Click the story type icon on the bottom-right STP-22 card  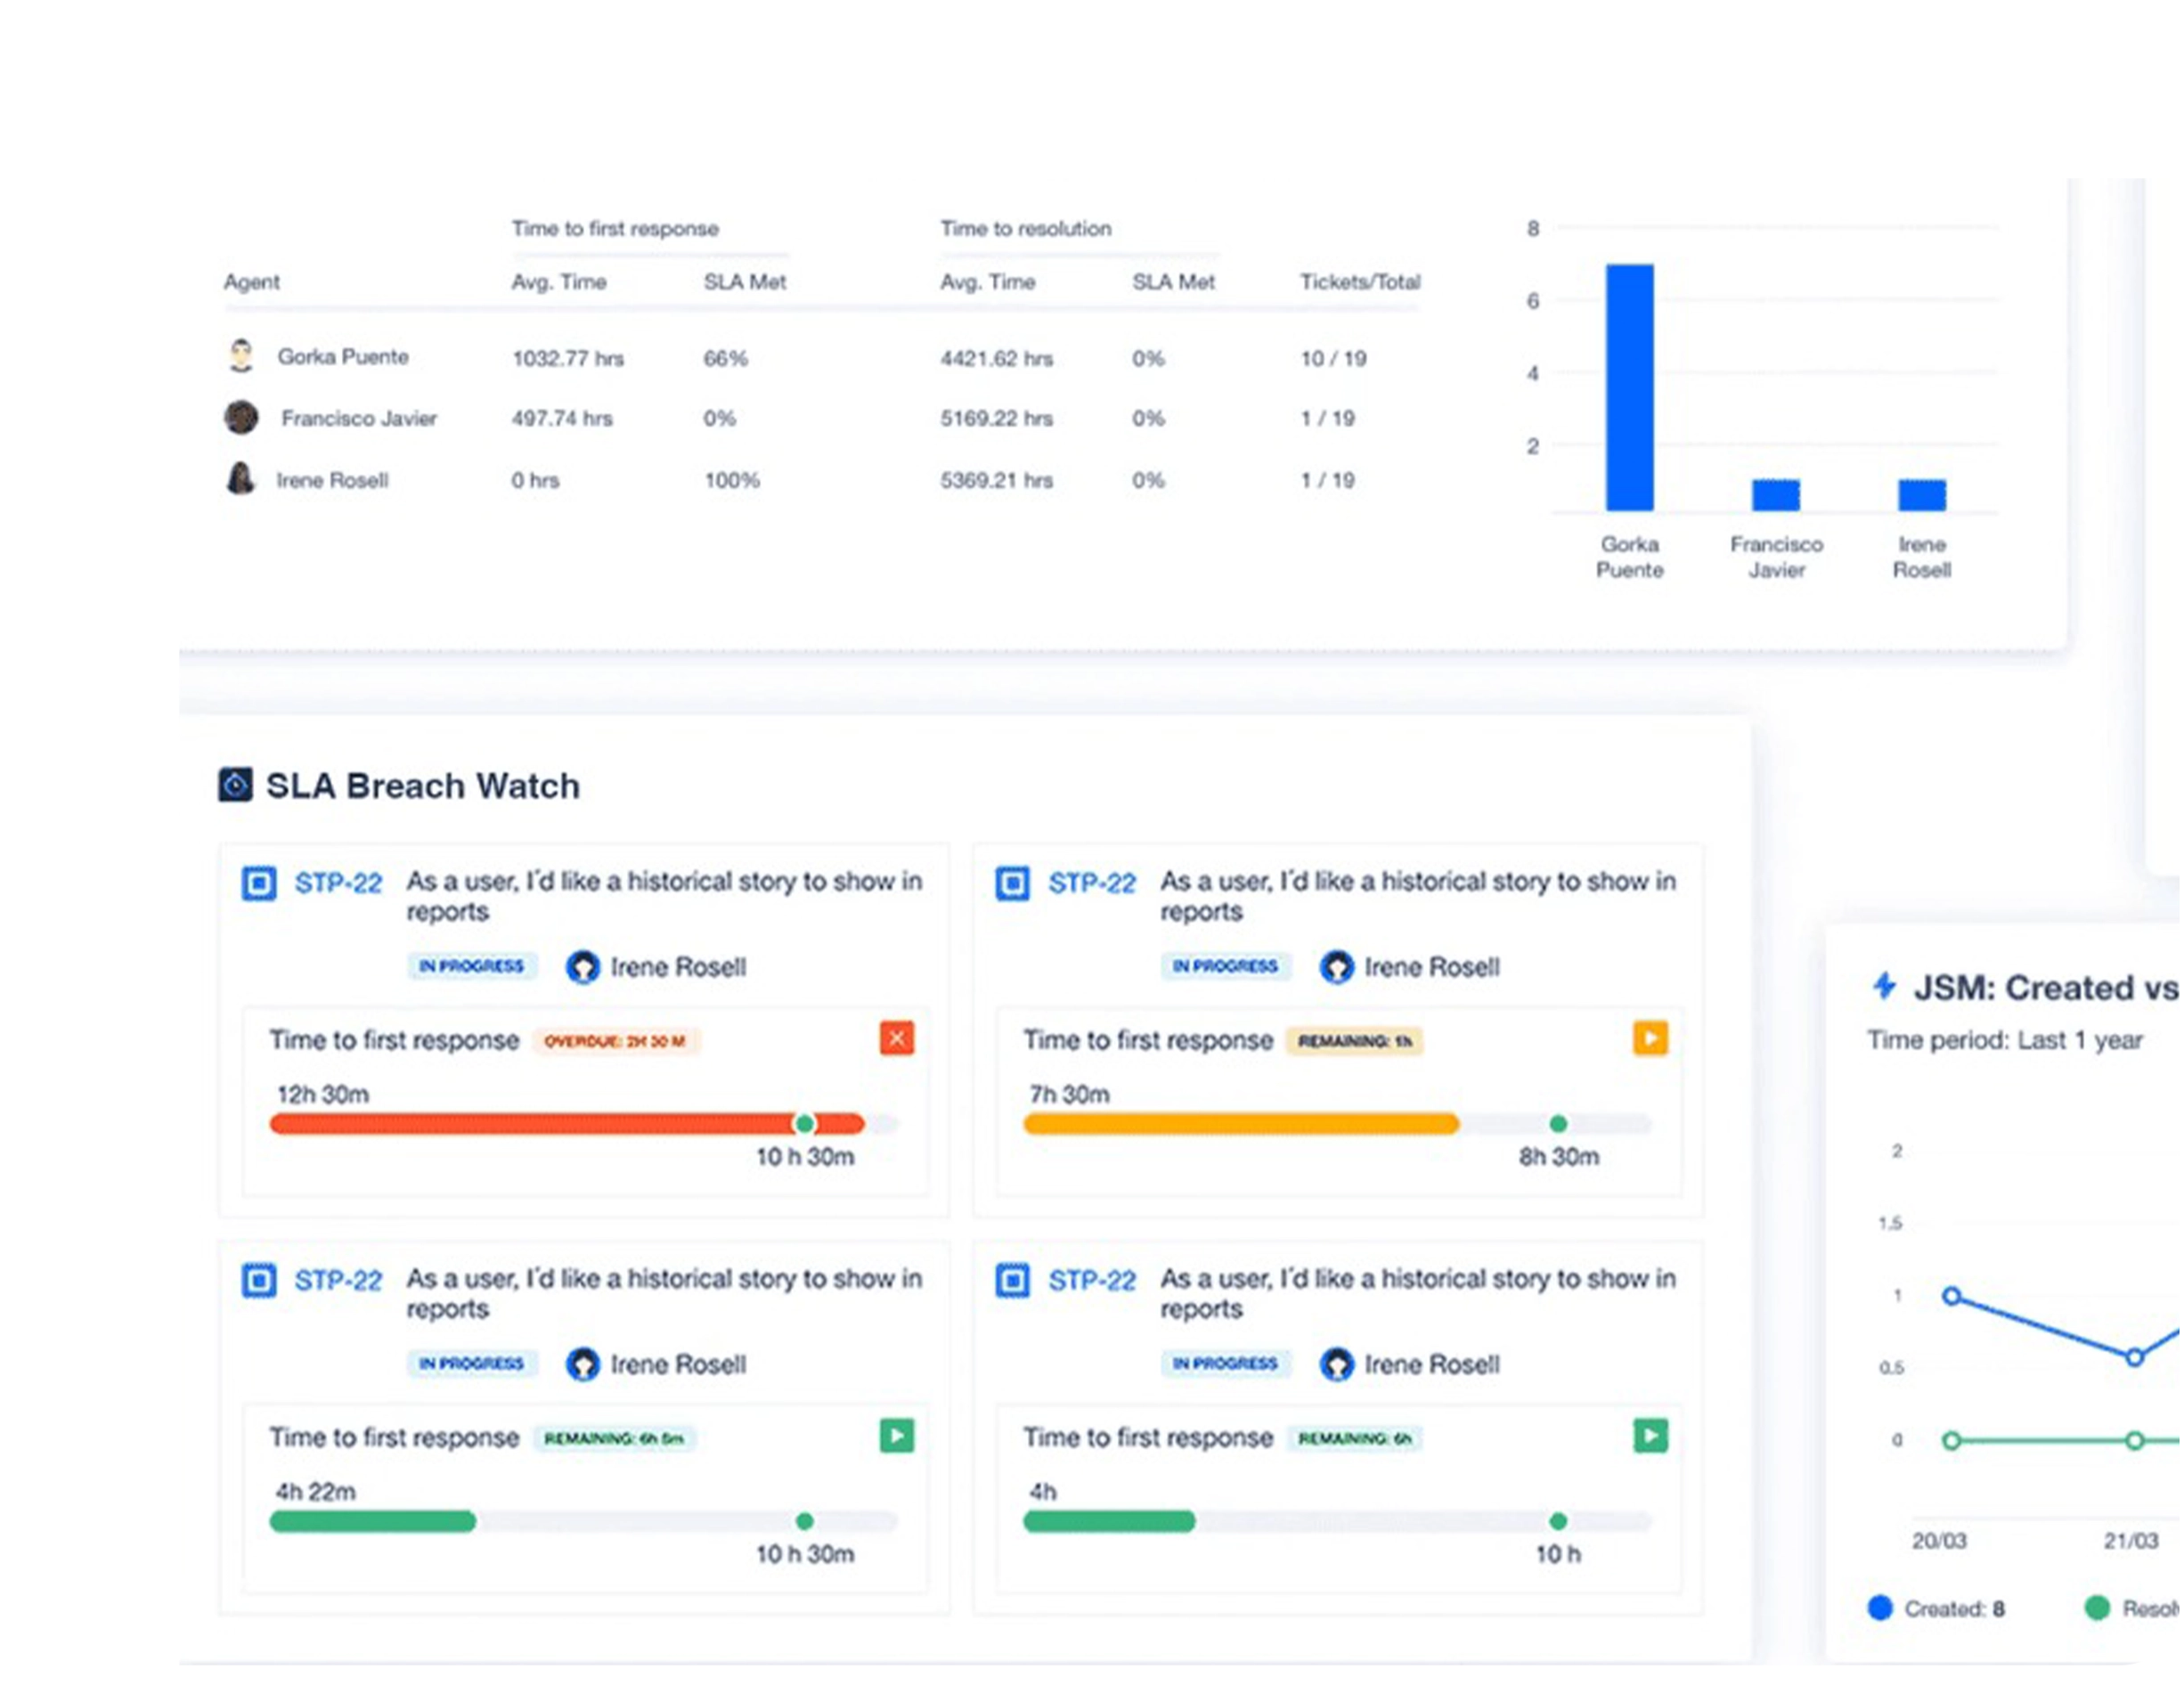pyautogui.click(x=1013, y=1280)
